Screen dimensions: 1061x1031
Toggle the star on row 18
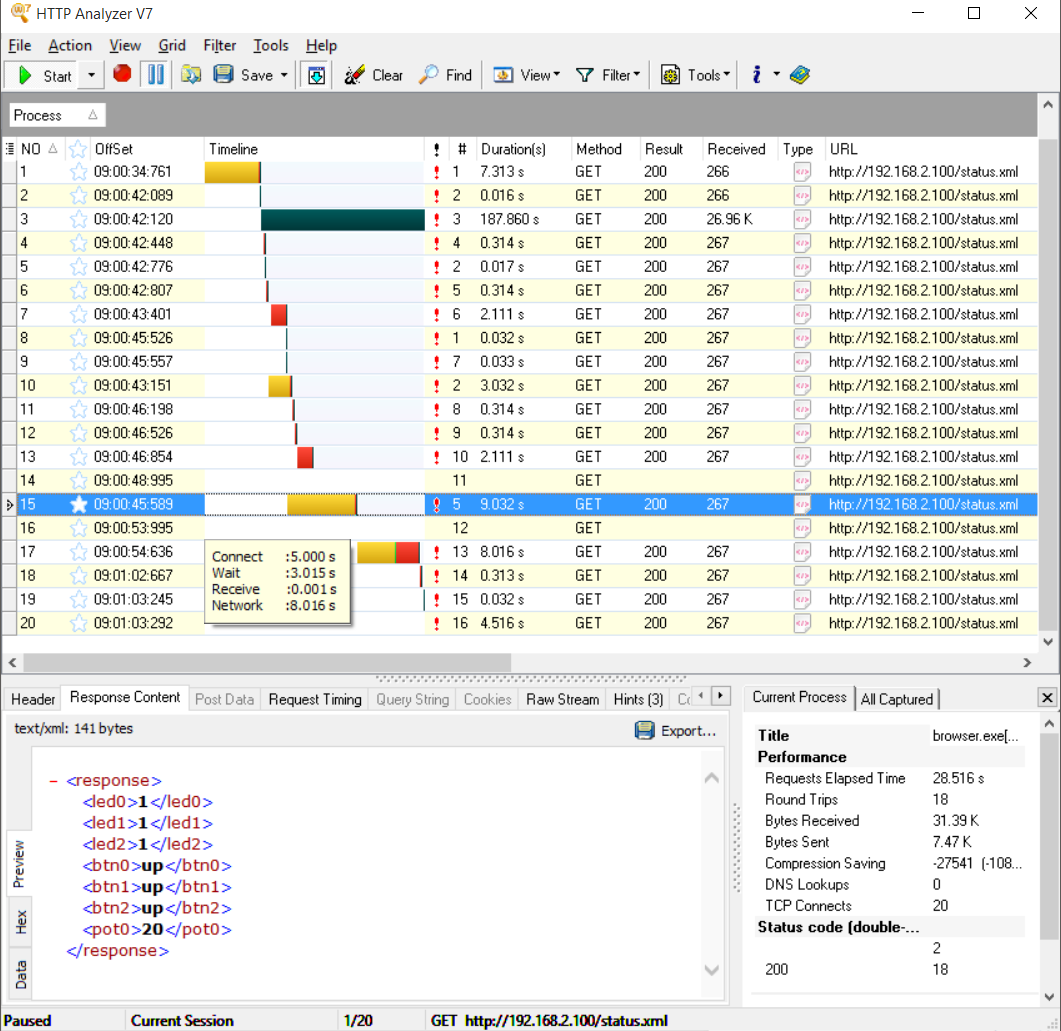(x=78, y=576)
